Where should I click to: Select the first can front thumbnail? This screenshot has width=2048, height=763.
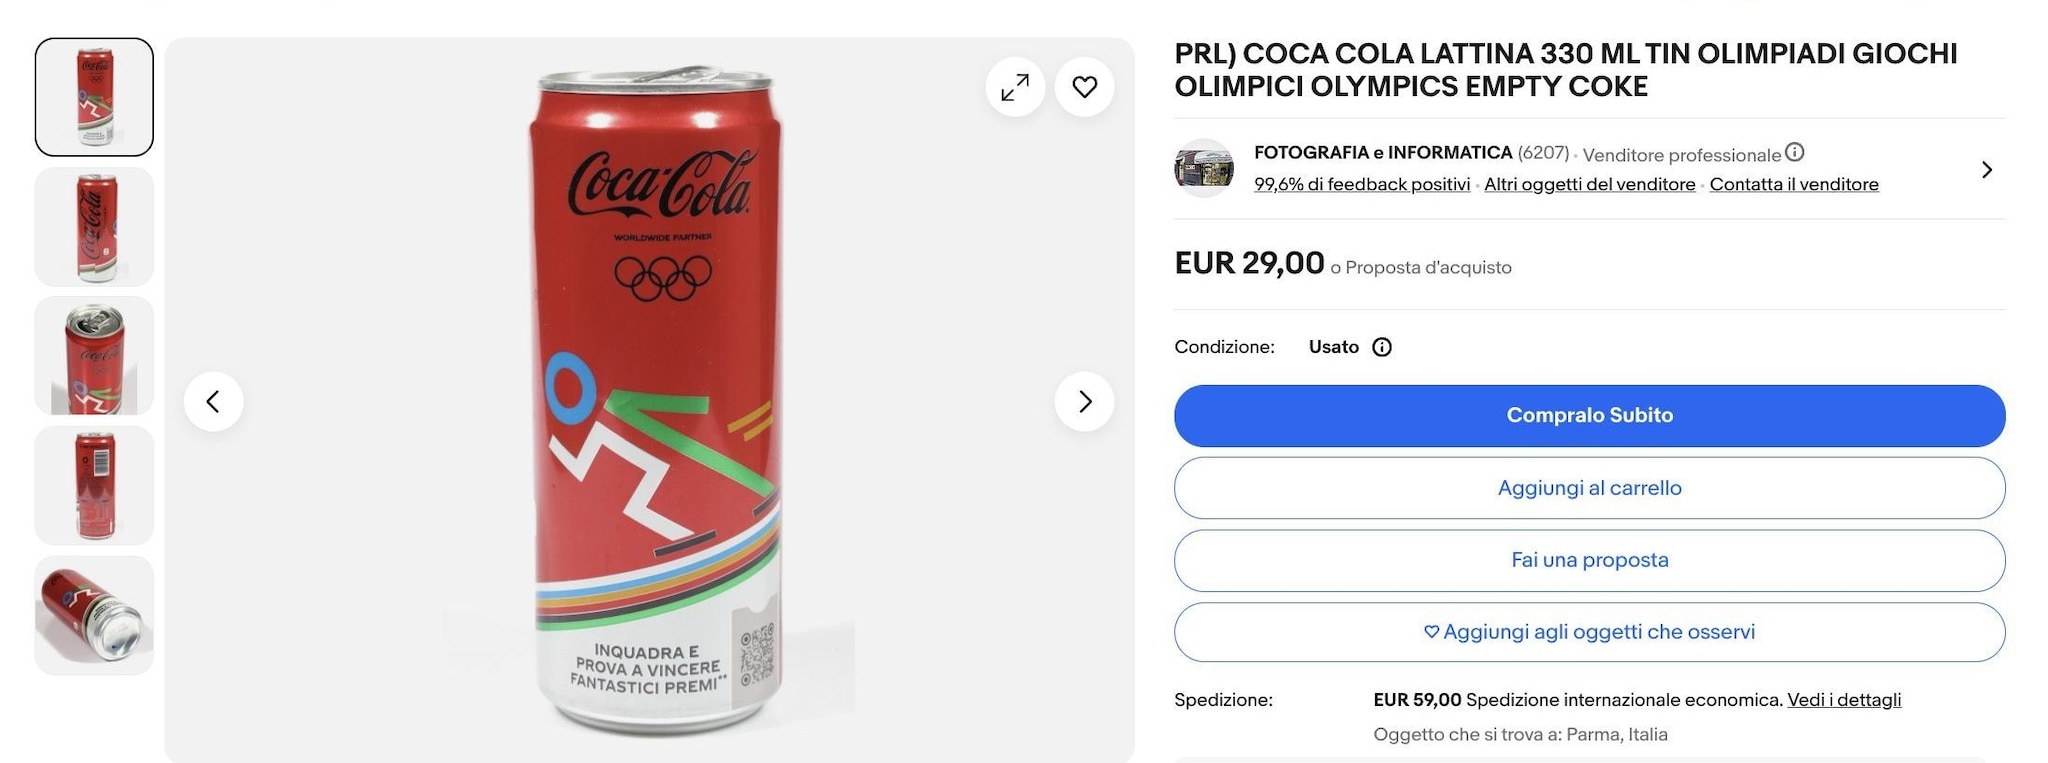coord(94,97)
